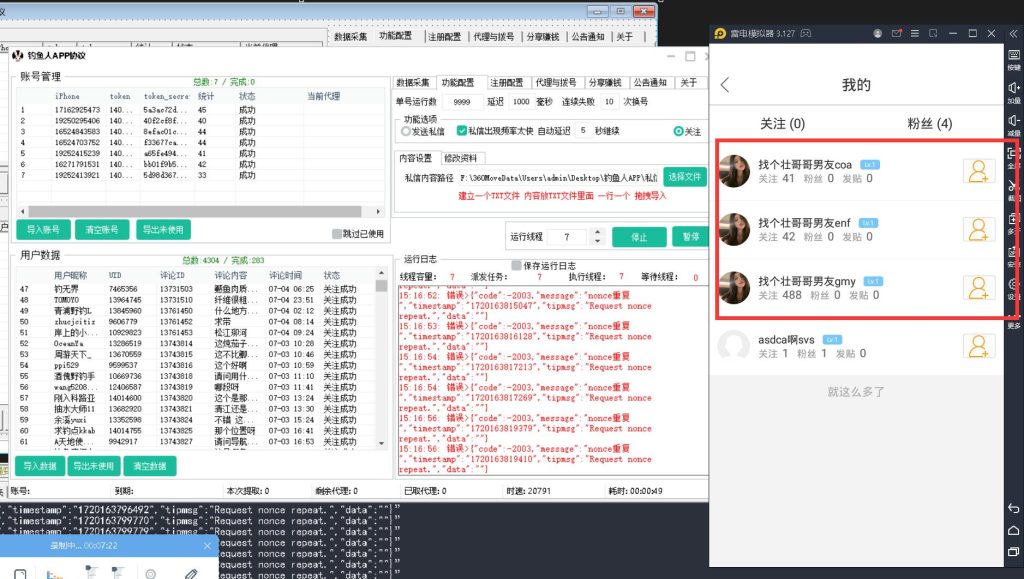The image size is (1024, 579).
Task: Click the back arrow on the 我的 page
Action: 725,85
